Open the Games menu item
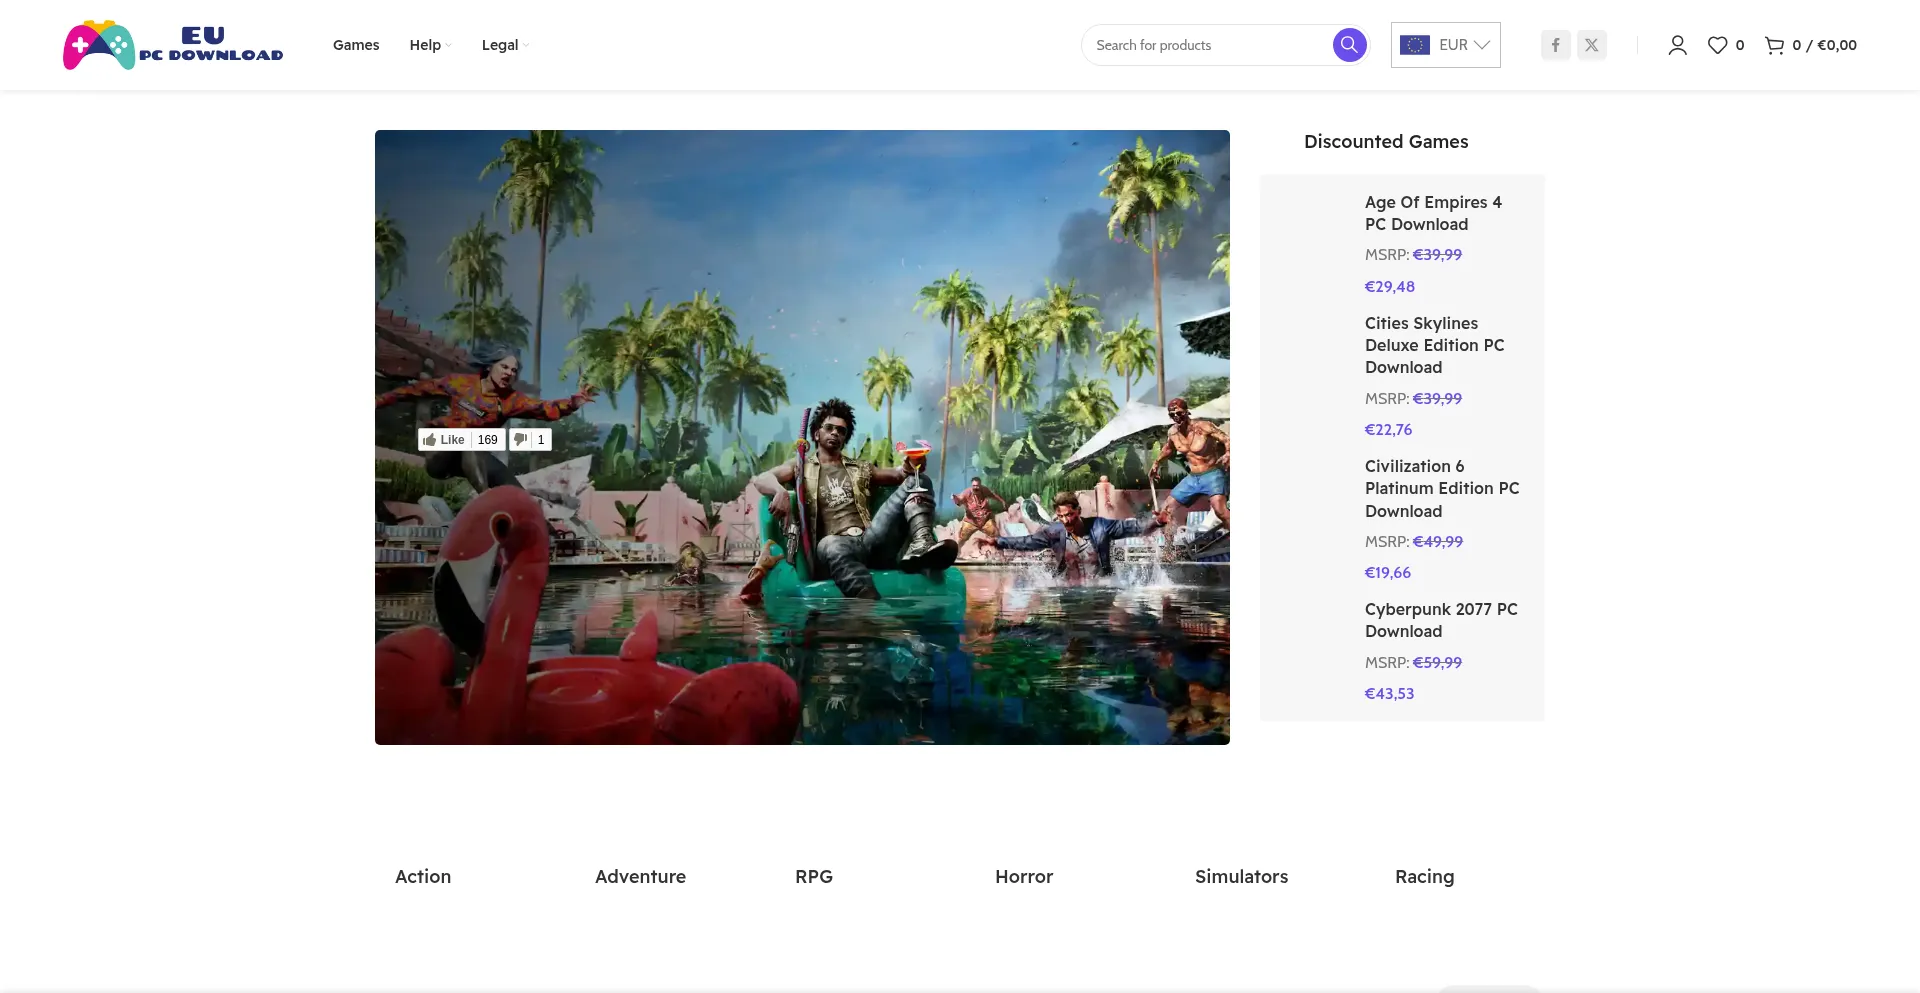Screen dimensions: 1920x993 tap(356, 45)
